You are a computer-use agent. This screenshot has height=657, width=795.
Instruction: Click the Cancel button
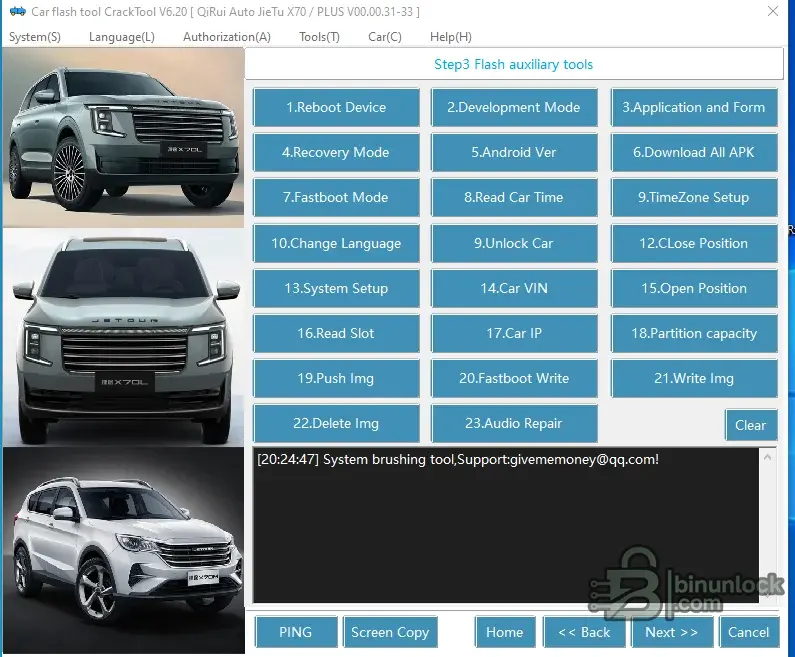[749, 632]
